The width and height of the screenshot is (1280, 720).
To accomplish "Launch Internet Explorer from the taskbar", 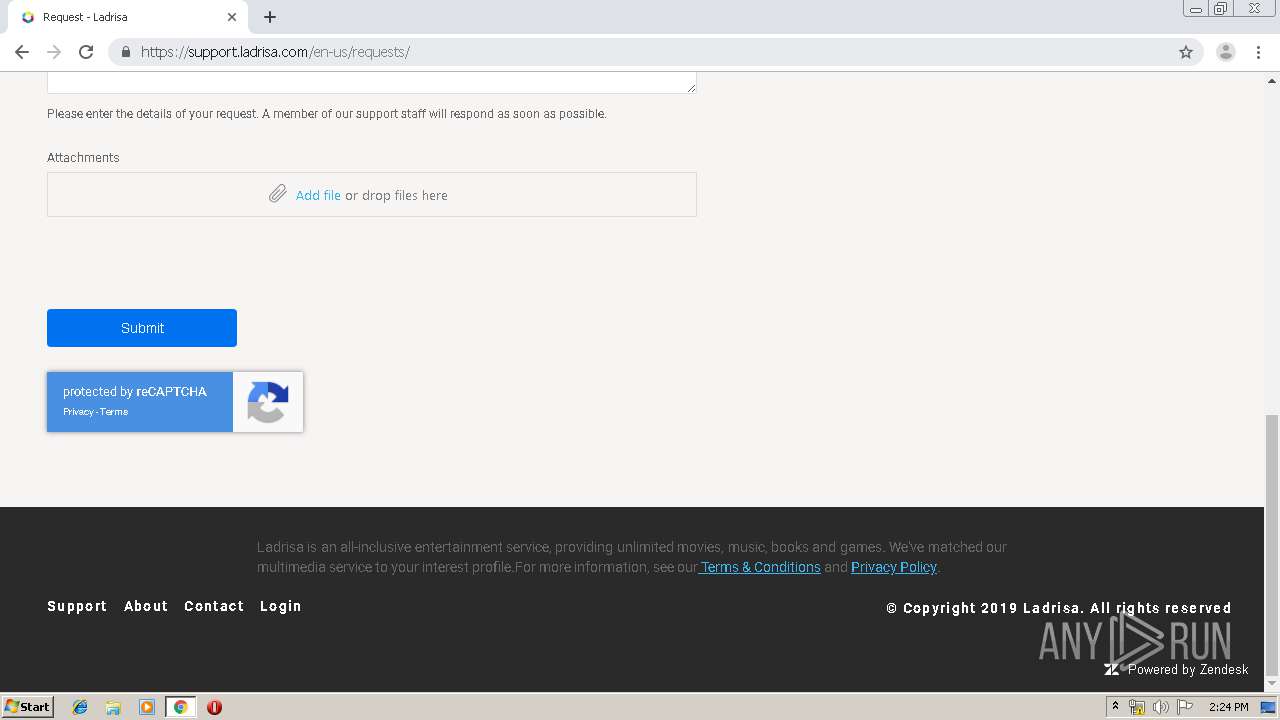I will 80,707.
